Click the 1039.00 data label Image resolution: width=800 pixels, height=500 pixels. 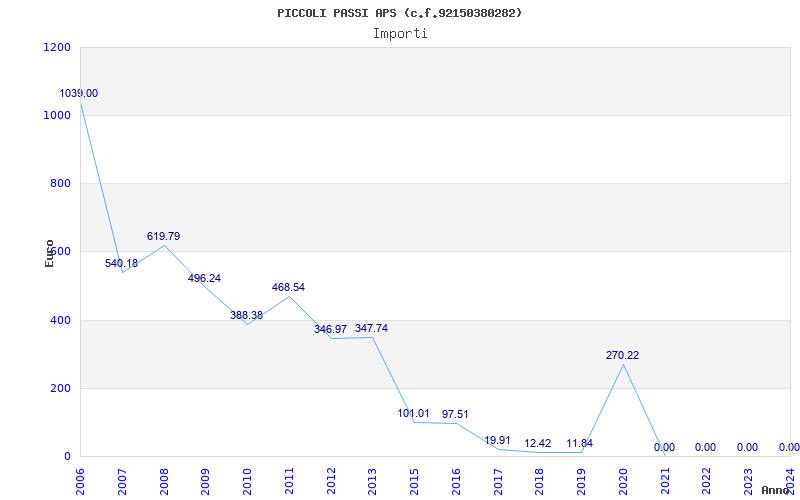click(x=79, y=93)
